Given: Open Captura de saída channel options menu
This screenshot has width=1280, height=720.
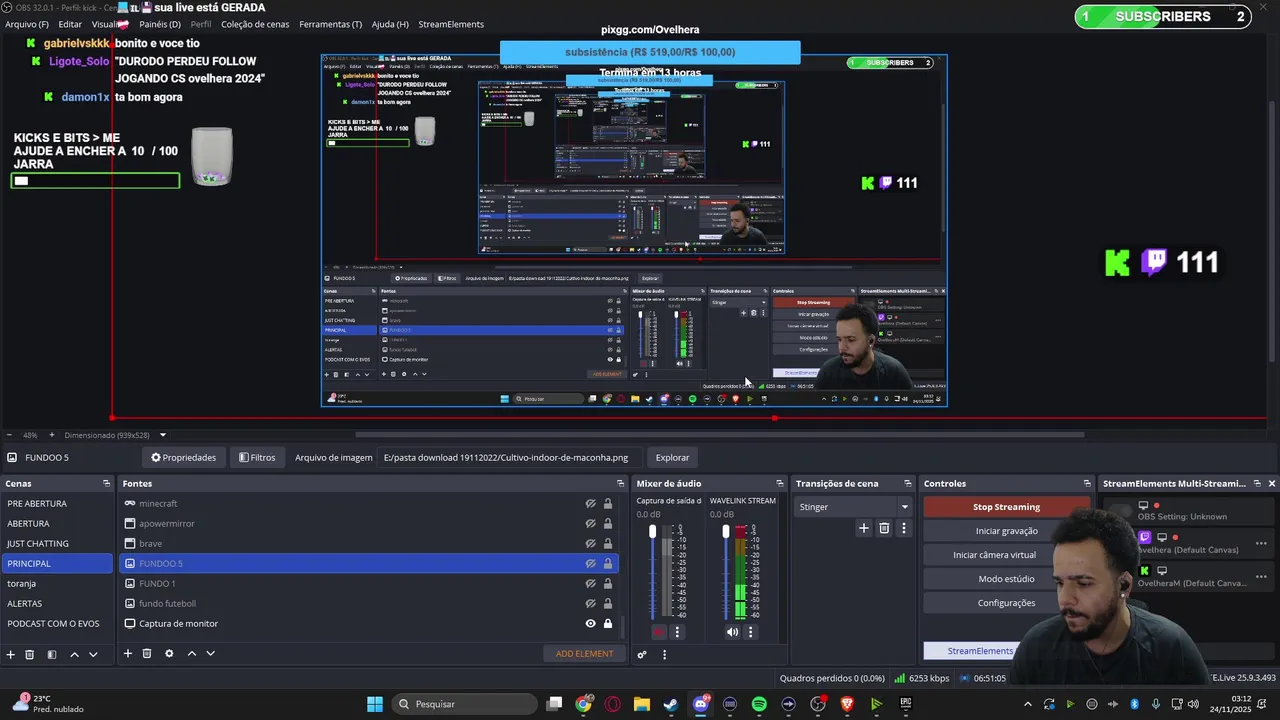Looking at the screenshot, I should (x=677, y=632).
